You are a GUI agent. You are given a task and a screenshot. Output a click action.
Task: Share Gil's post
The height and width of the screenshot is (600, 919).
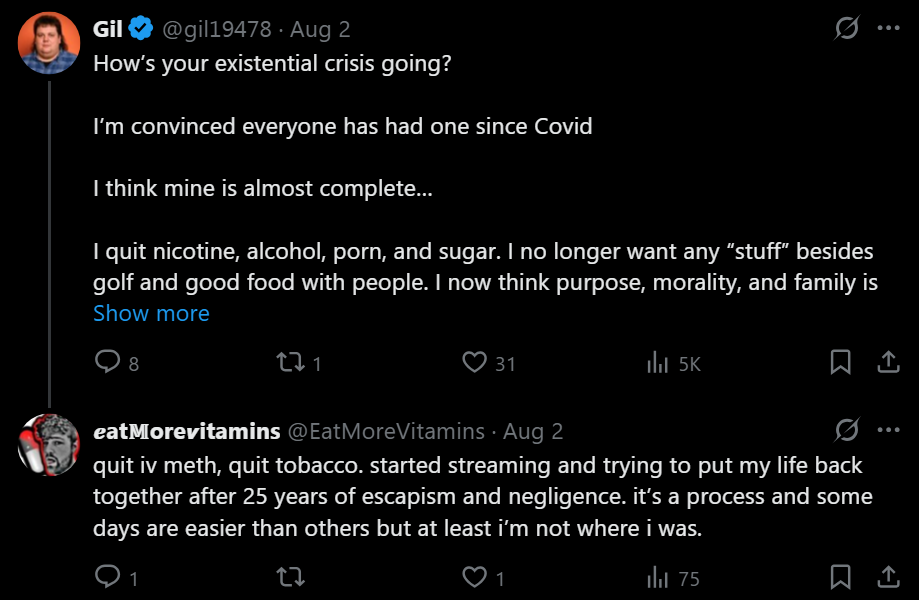[x=888, y=363]
